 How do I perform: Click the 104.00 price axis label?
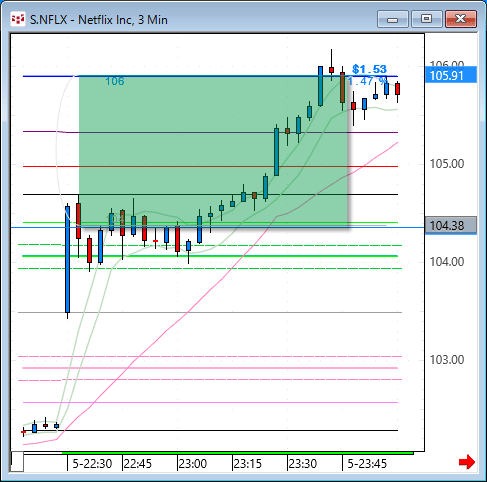coord(447,262)
